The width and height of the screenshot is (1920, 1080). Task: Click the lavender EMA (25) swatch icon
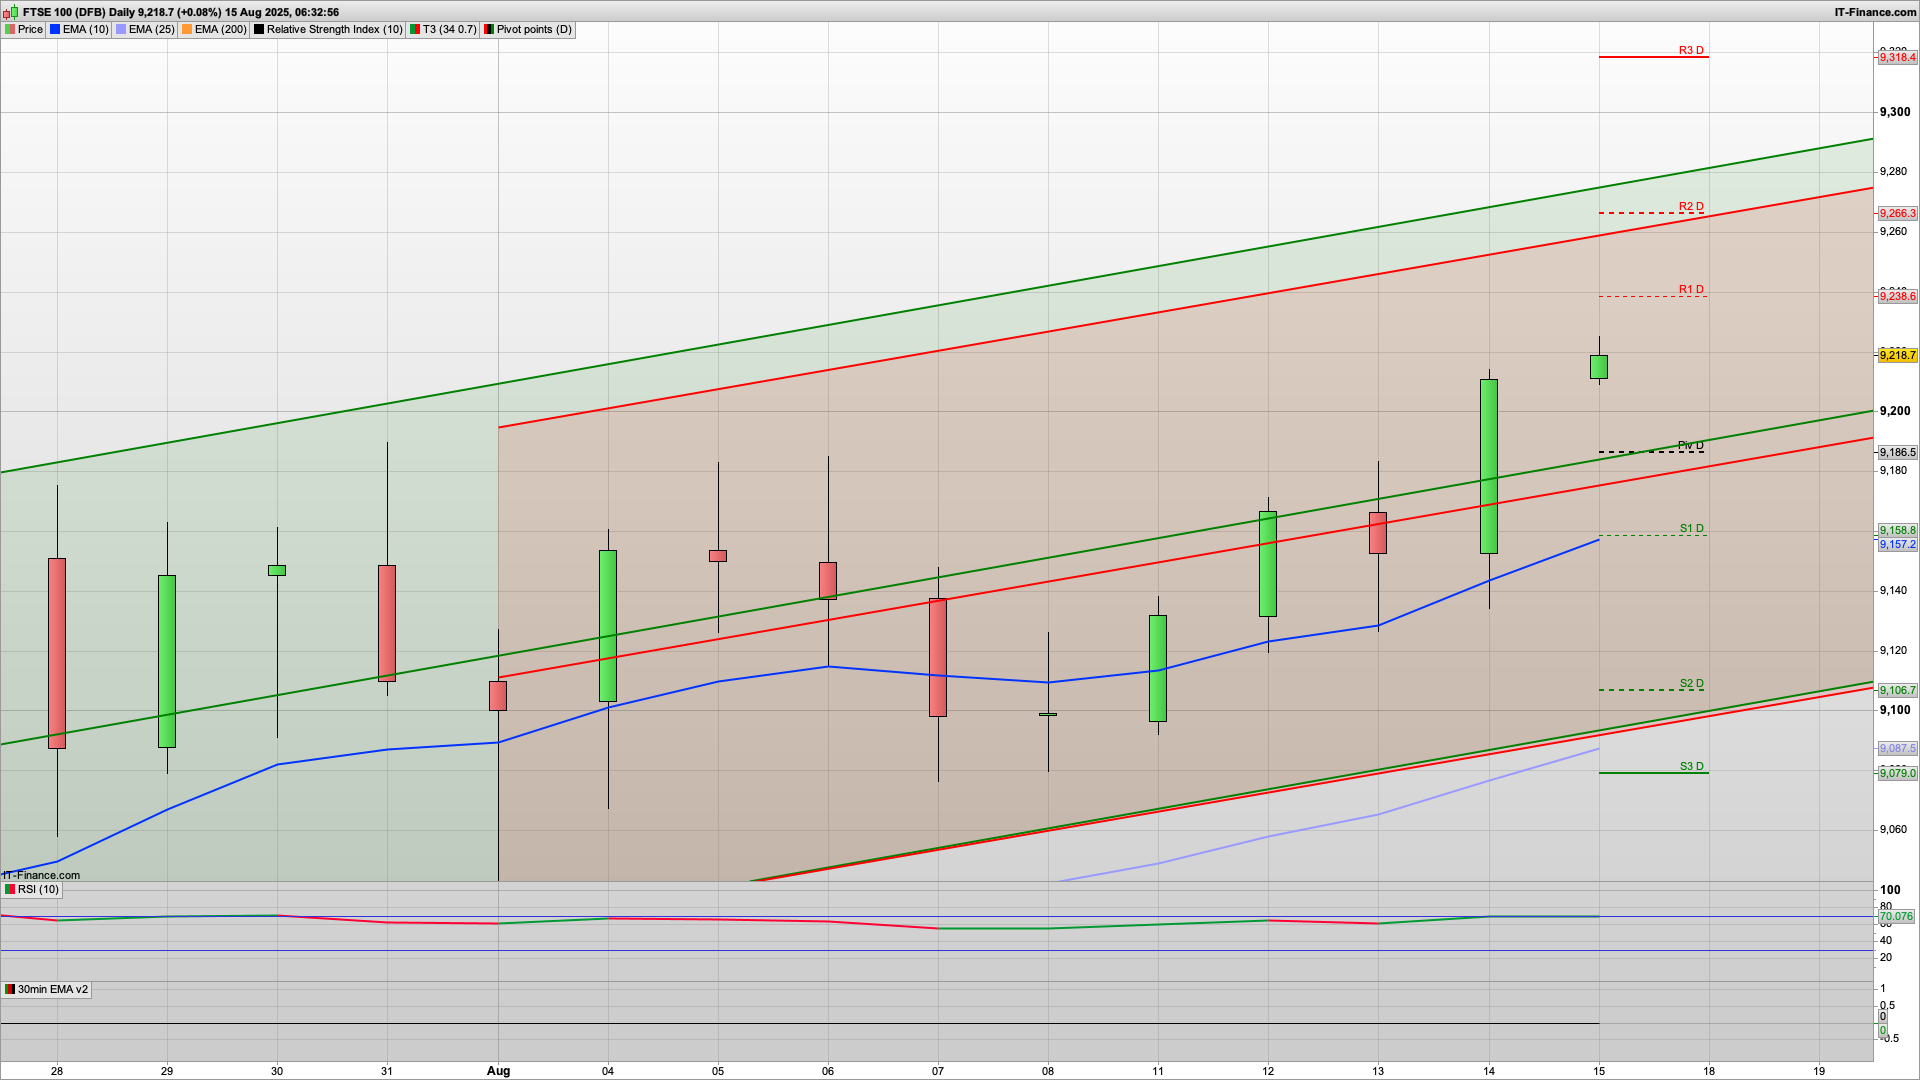click(x=121, y=30)
